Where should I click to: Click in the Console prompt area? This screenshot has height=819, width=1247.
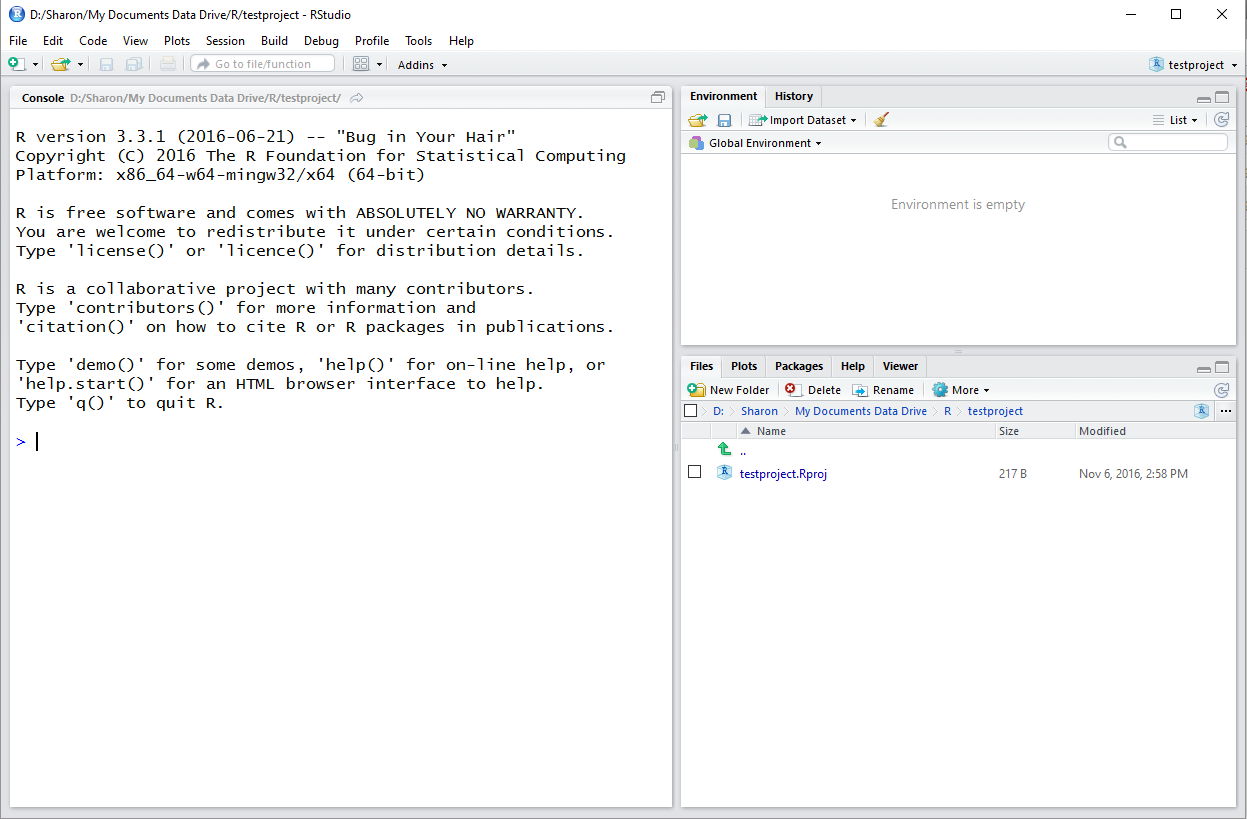pos(340,441)
